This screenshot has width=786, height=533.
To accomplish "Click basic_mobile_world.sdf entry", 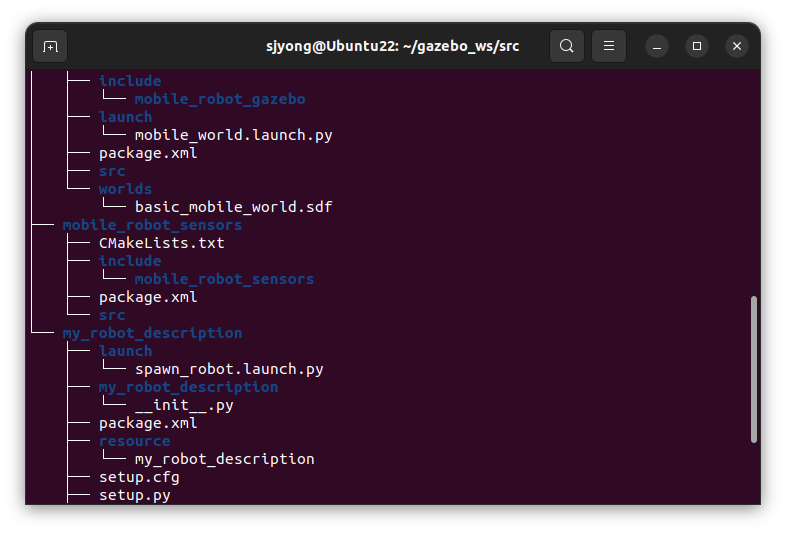I will coord(234,207).
